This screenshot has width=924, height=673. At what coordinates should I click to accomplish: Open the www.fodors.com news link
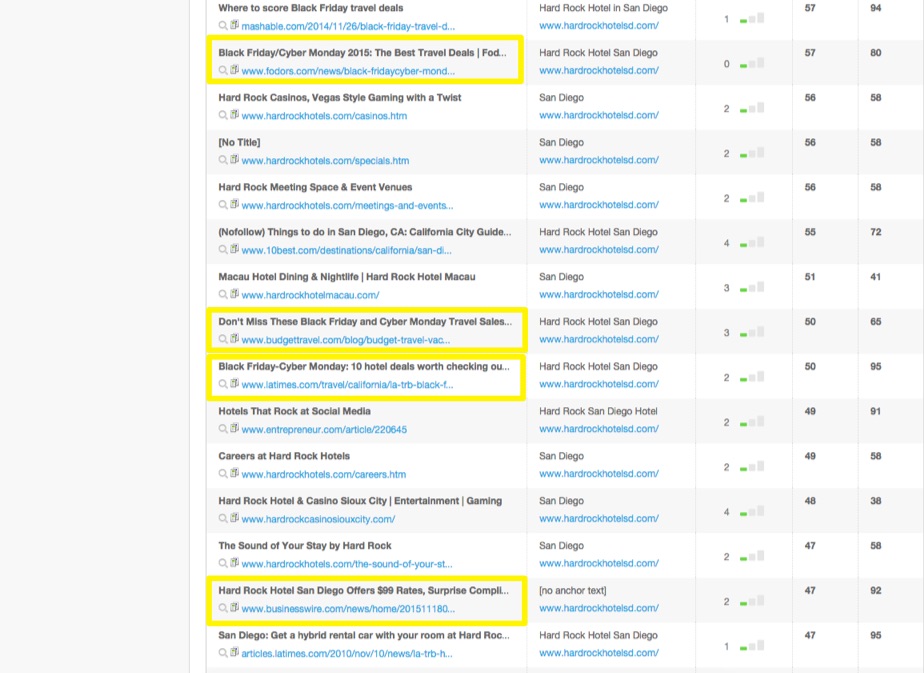(348, 71)
